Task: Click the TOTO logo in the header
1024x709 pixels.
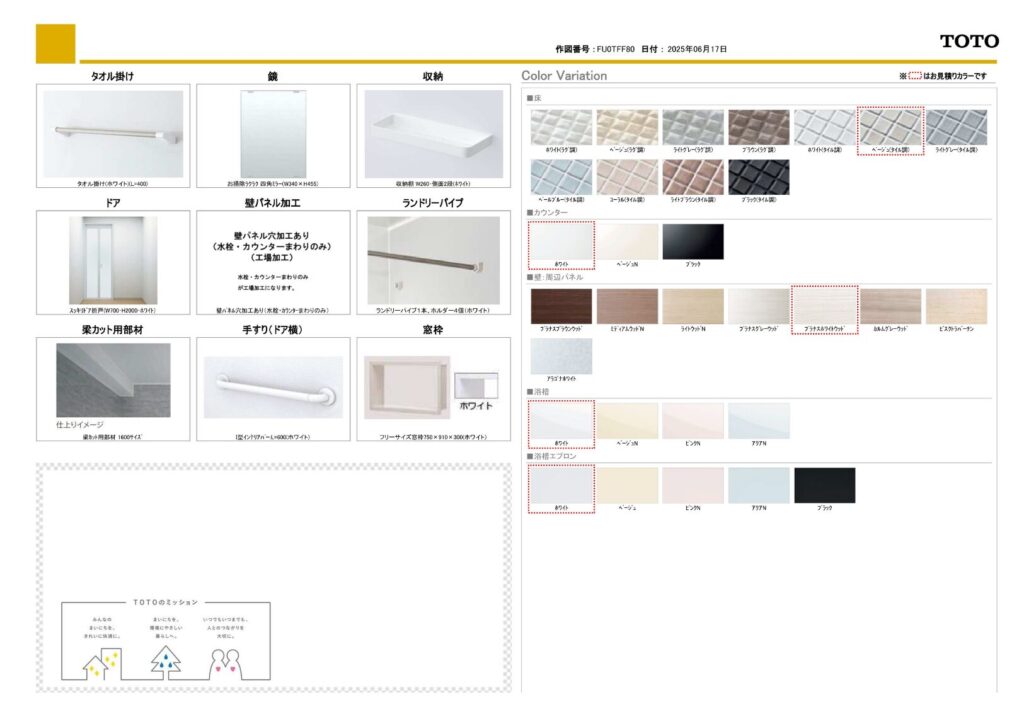Action: pyautogui.click(x=969, y=41)
